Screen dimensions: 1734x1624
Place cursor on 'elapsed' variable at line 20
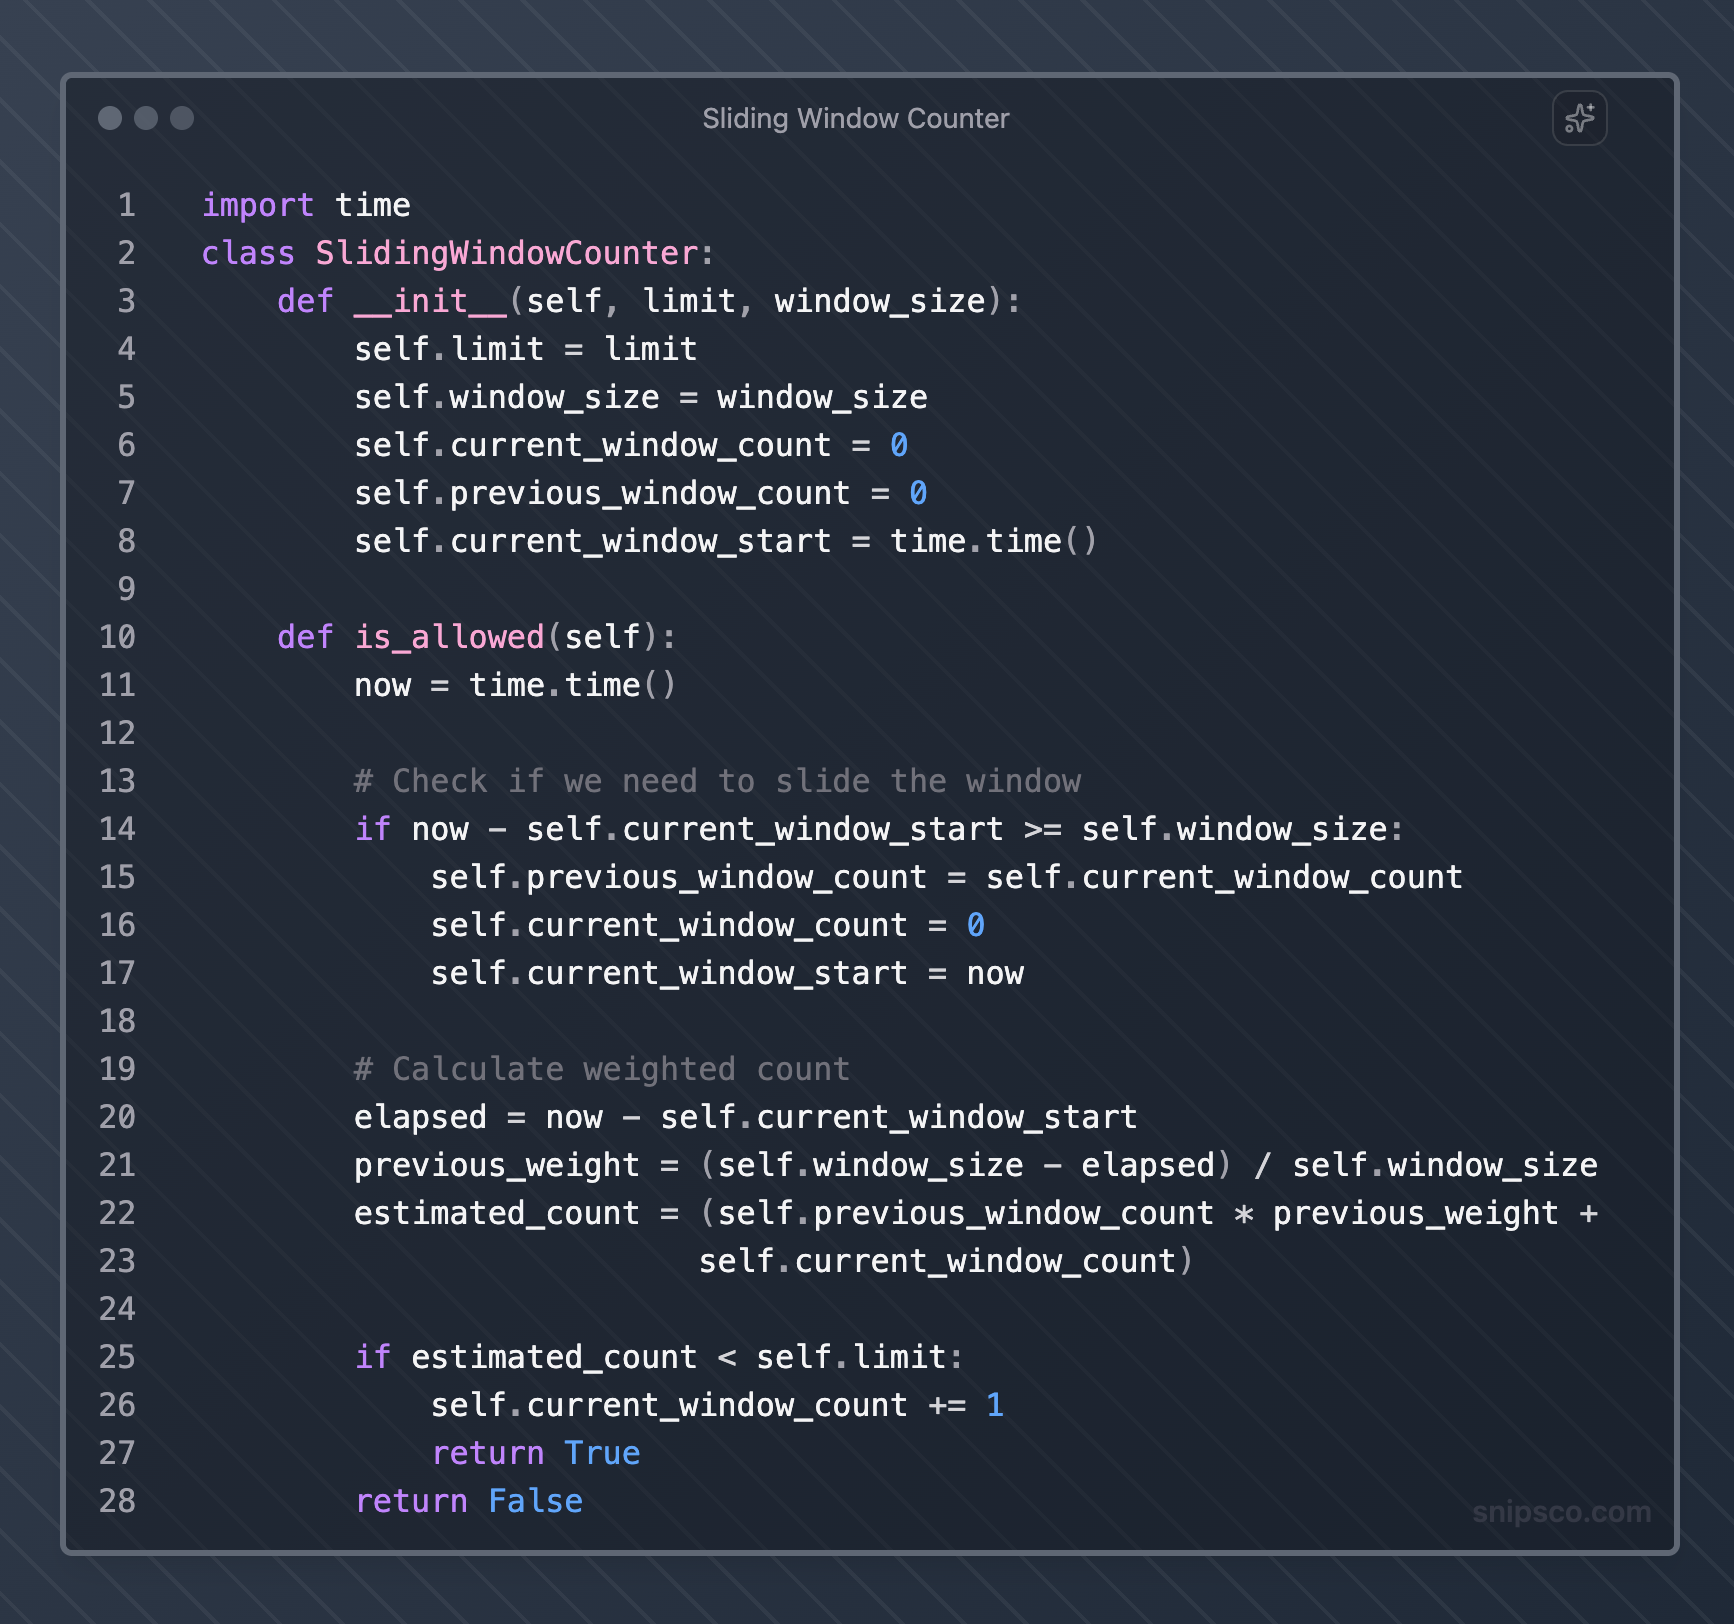point(420,1117)
